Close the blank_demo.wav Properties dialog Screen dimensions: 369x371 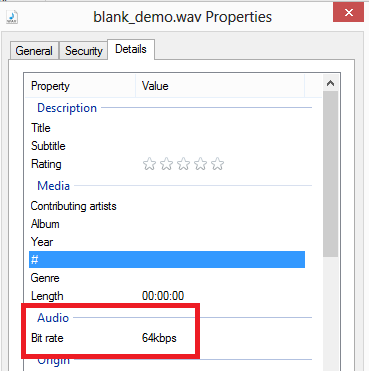[348, 13]
